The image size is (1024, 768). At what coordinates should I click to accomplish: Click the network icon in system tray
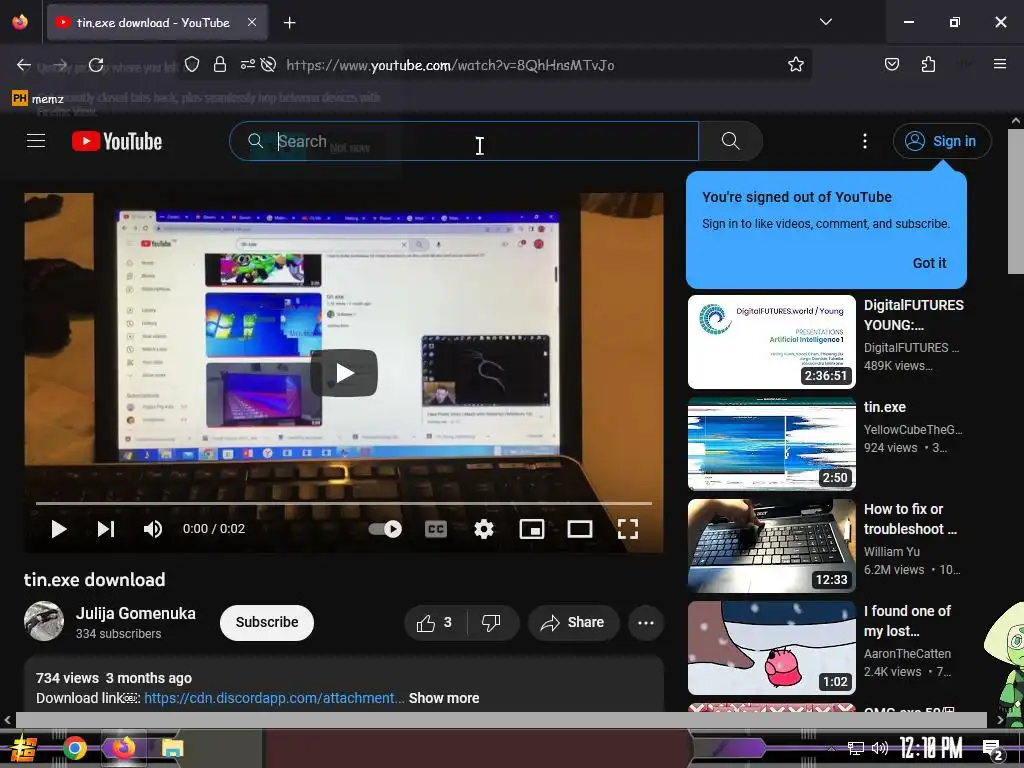[856, 748]
